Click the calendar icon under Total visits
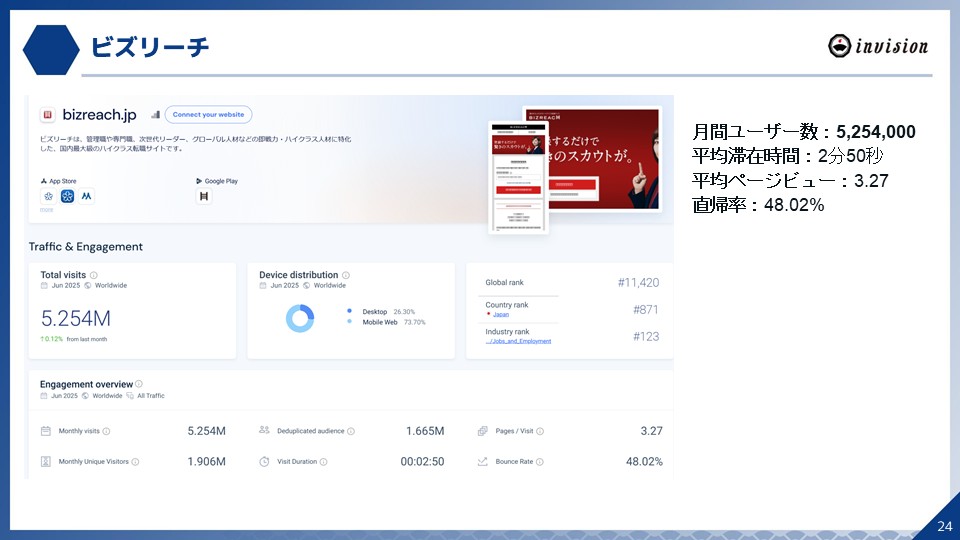Screen dimensions: 960x540 (44, 286)
